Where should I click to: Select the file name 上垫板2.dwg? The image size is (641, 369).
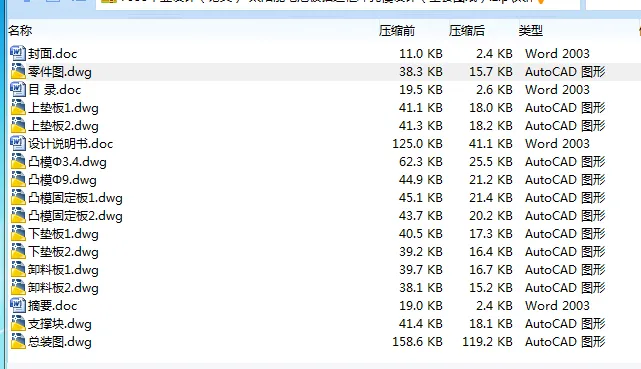63,125
